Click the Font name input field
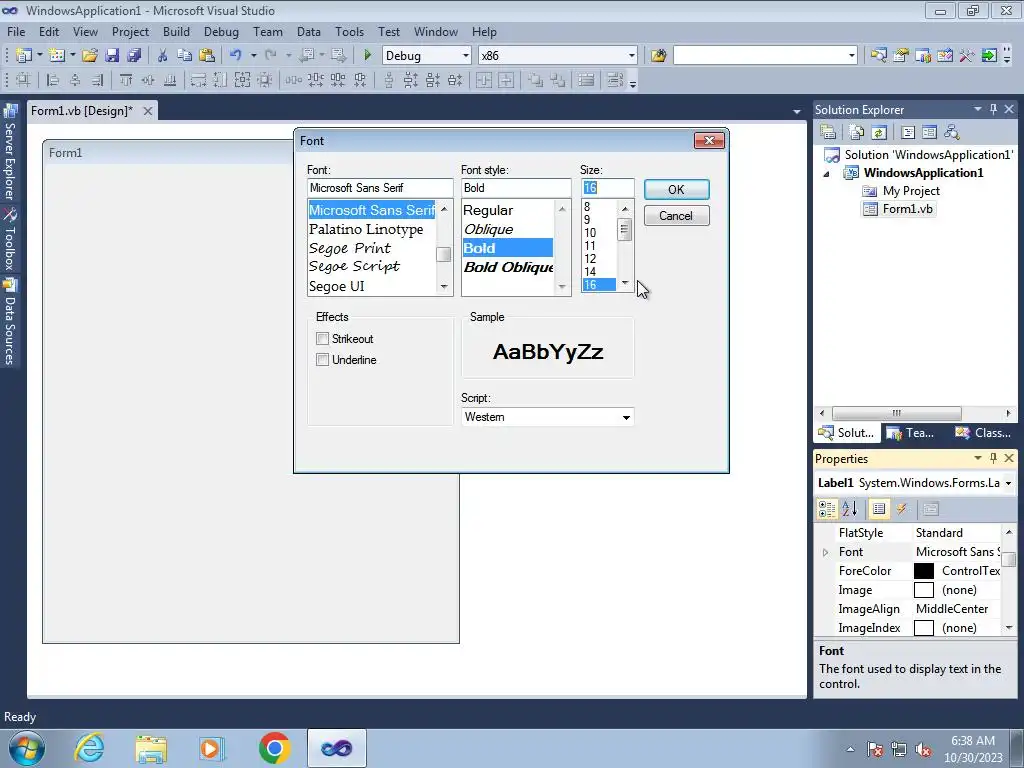 pos(380,188)
